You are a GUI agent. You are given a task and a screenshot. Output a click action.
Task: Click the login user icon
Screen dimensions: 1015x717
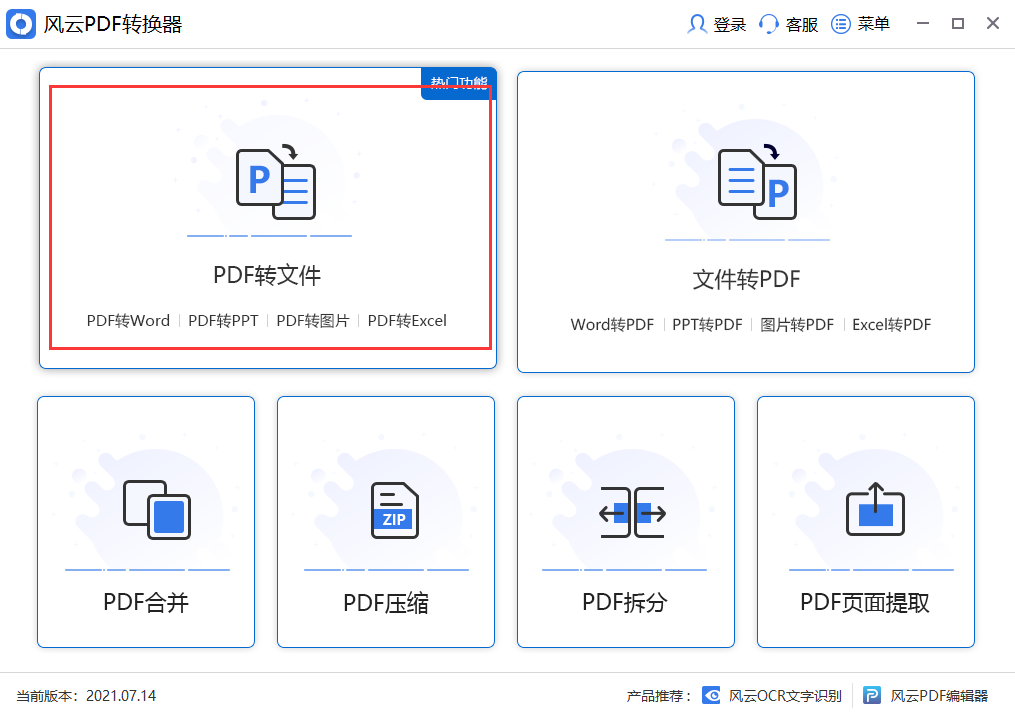(697, 24)
